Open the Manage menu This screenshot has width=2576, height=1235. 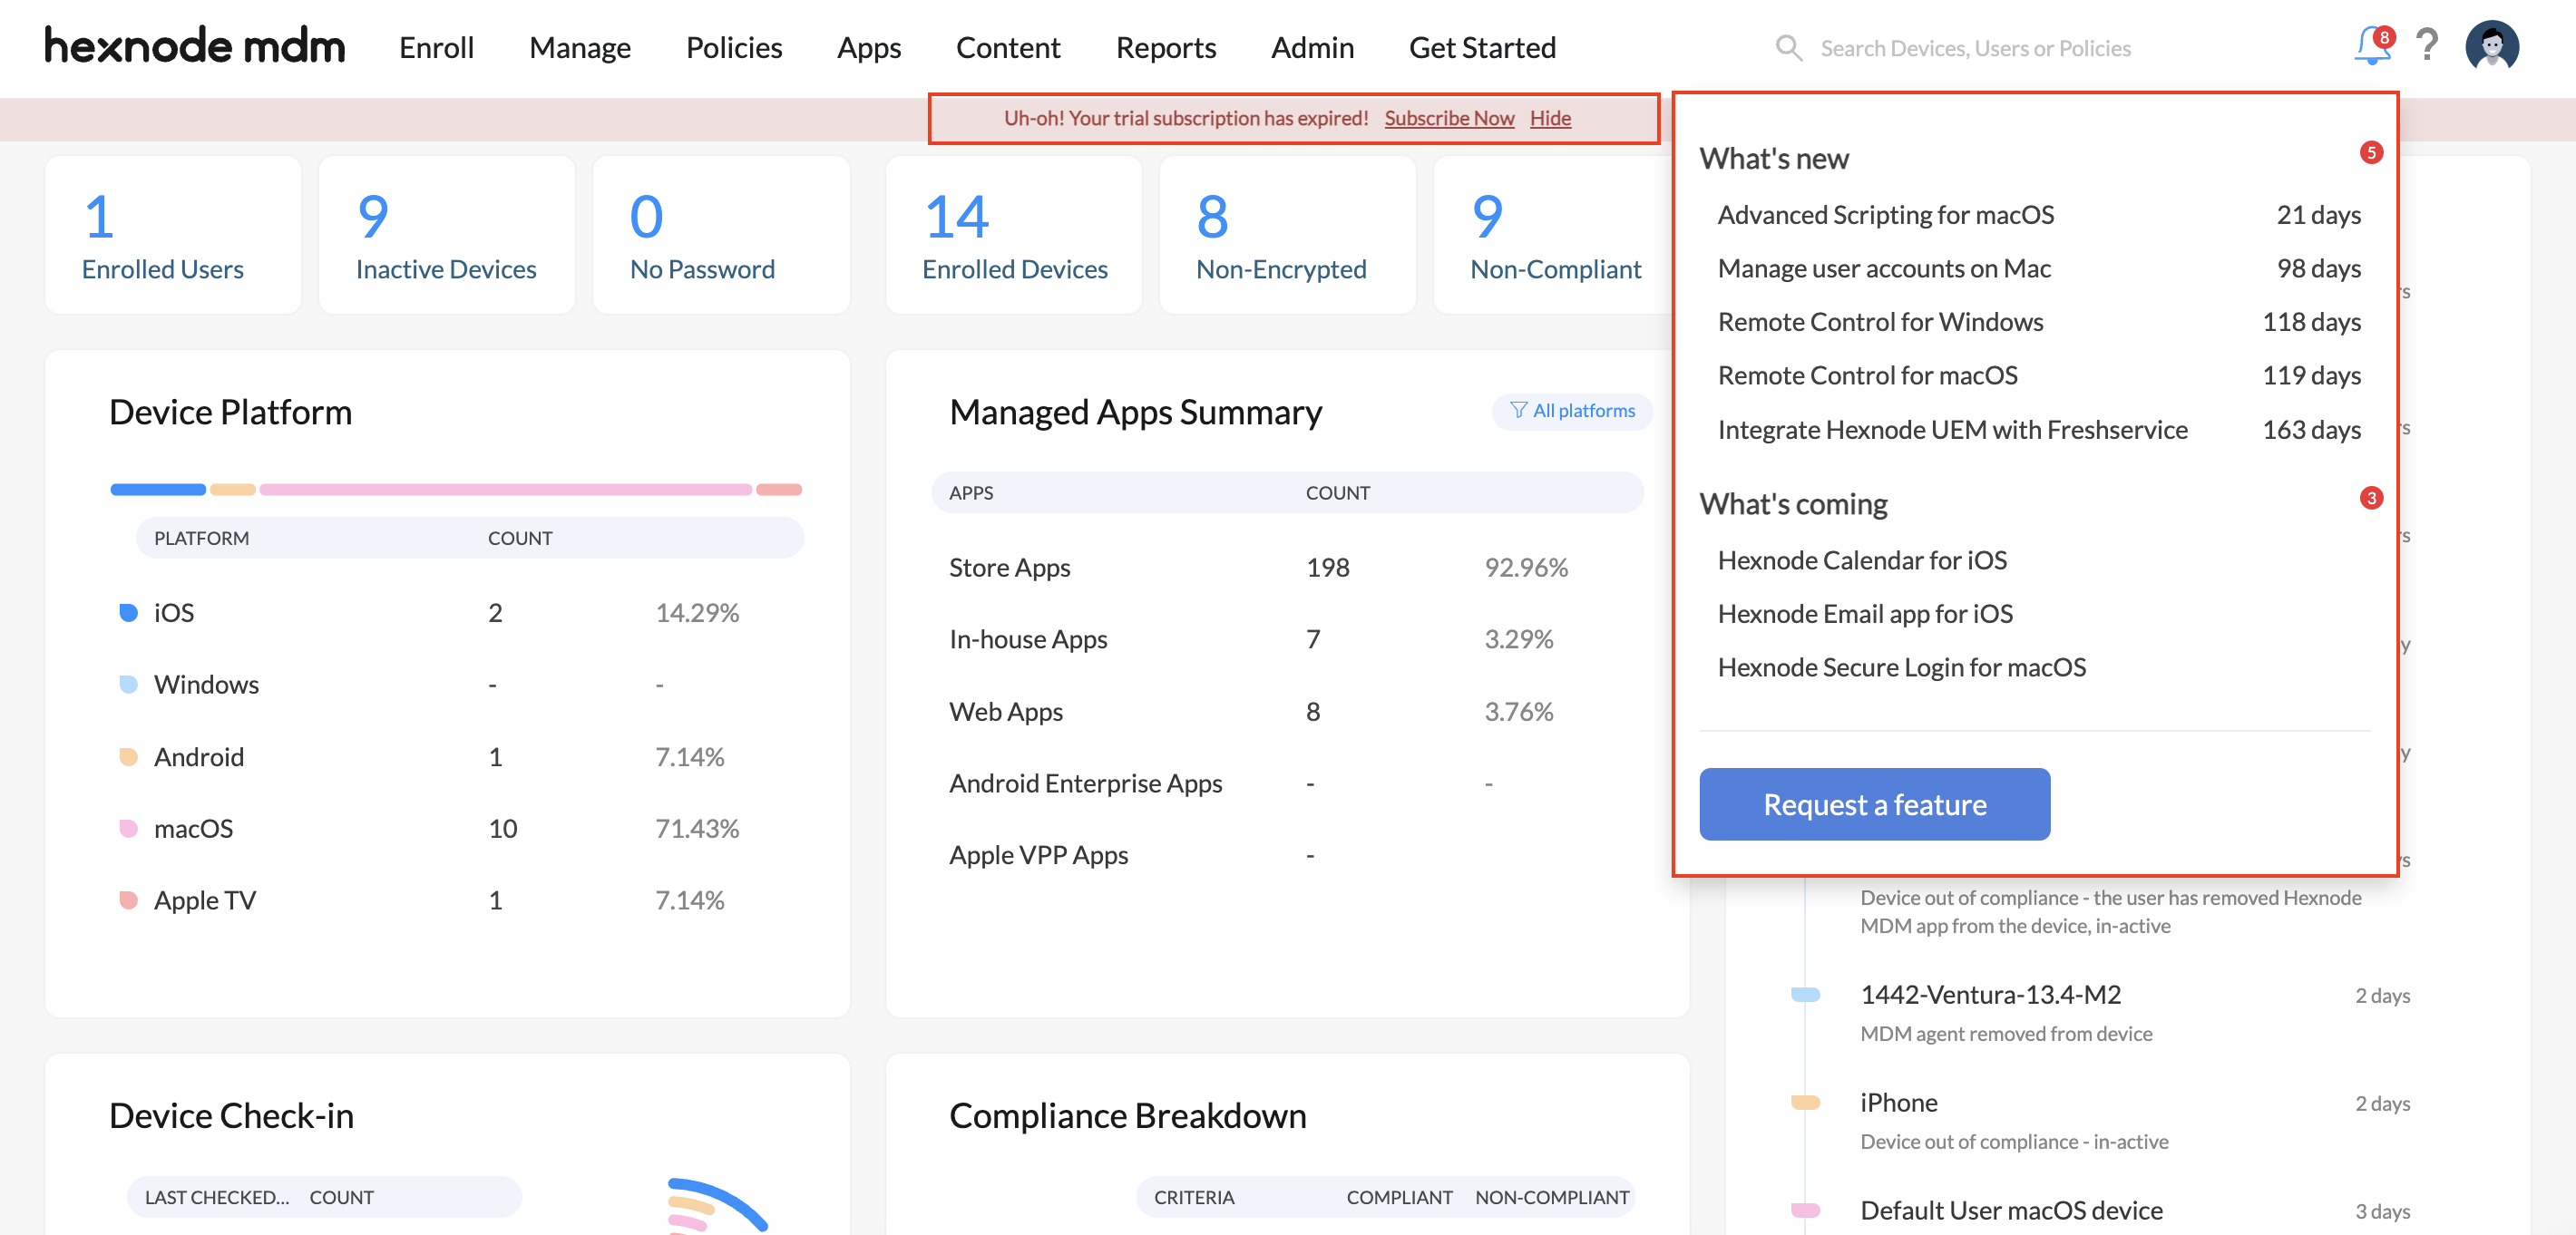pos(579,47)
